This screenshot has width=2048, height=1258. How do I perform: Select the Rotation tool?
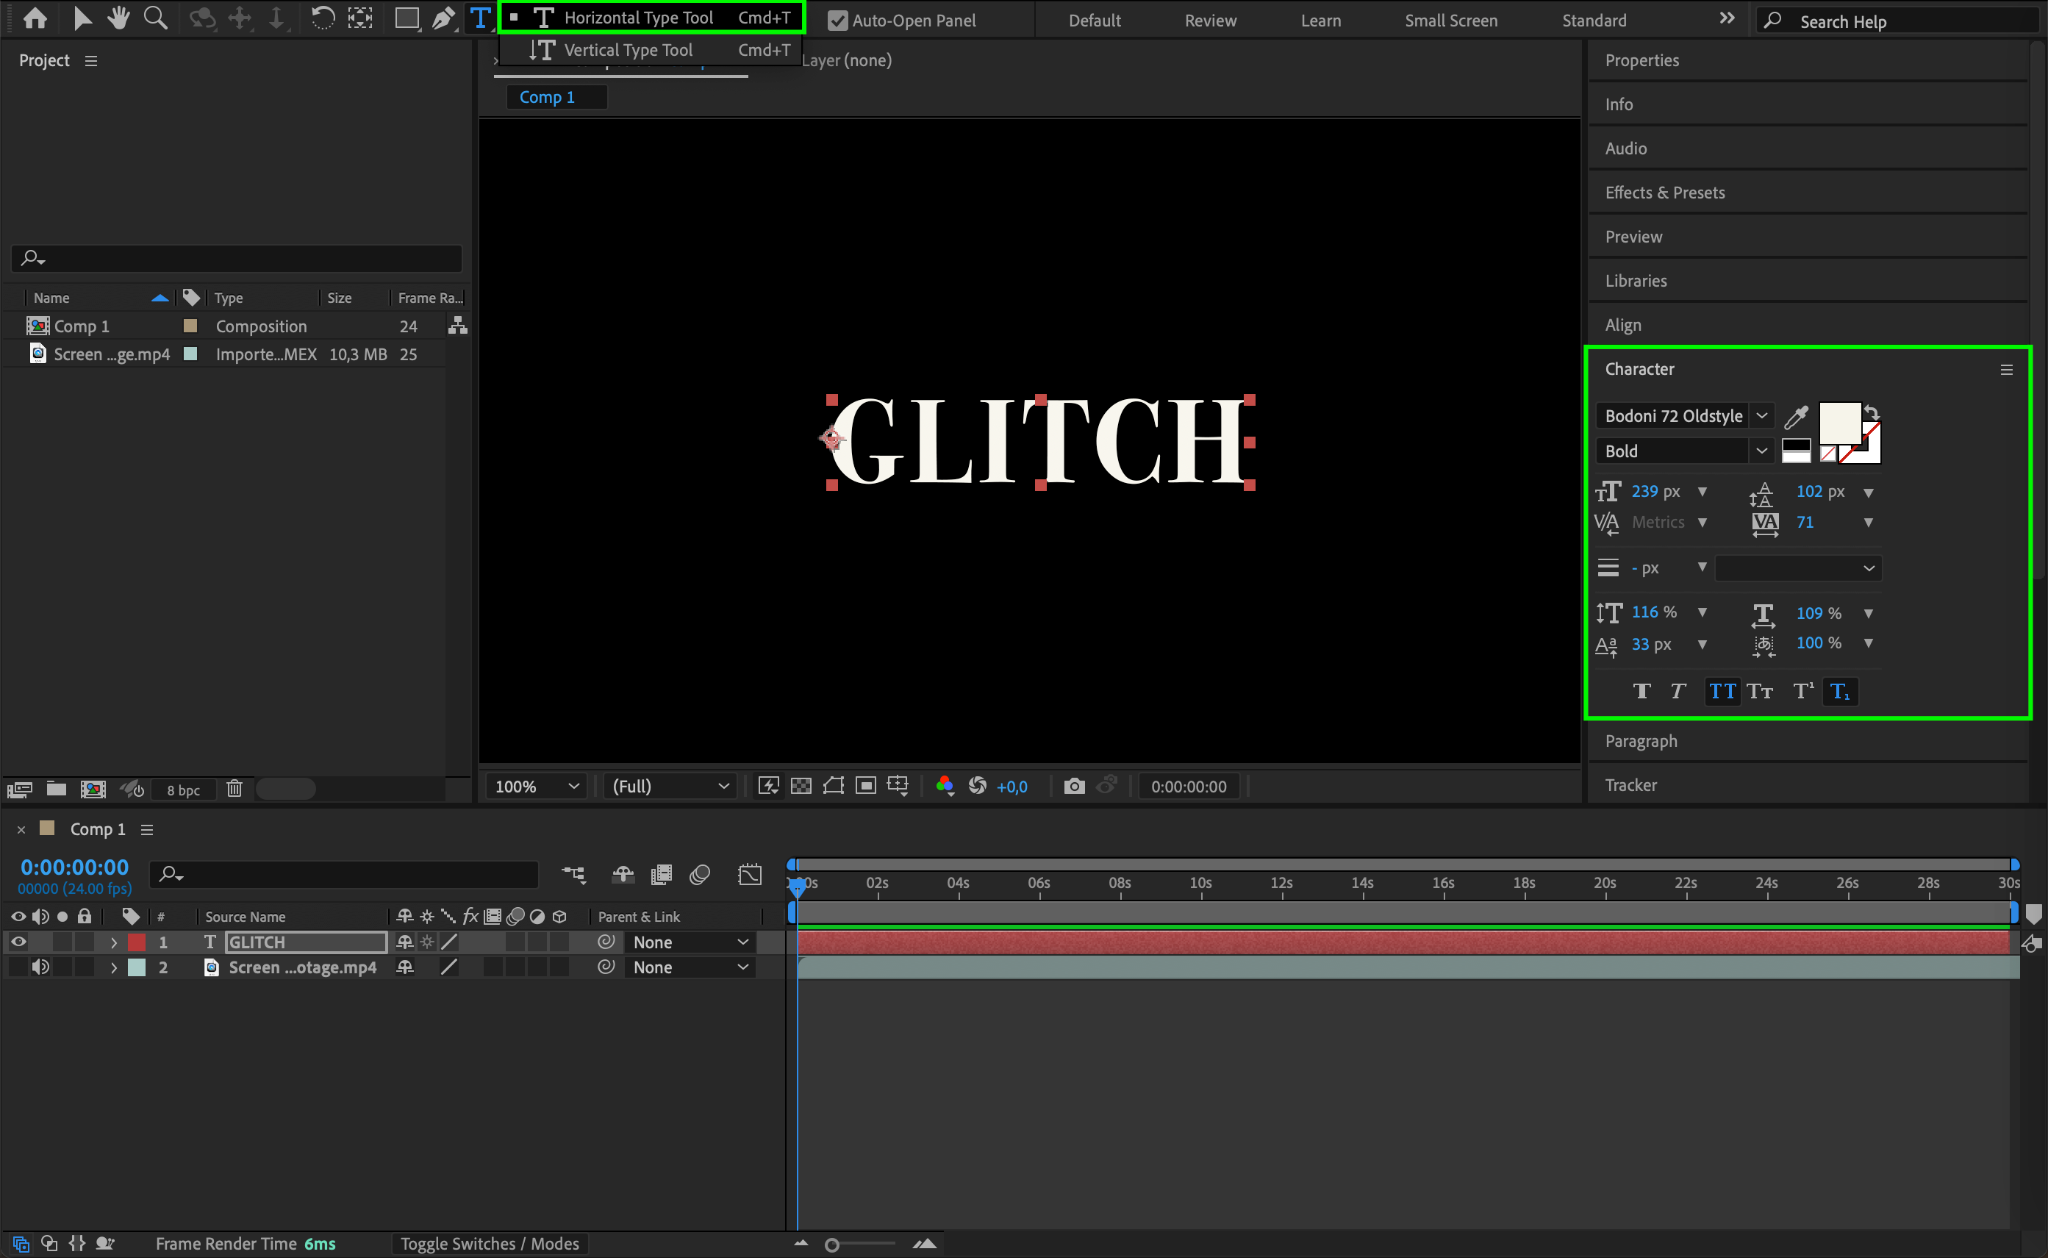tap(322, 18)
